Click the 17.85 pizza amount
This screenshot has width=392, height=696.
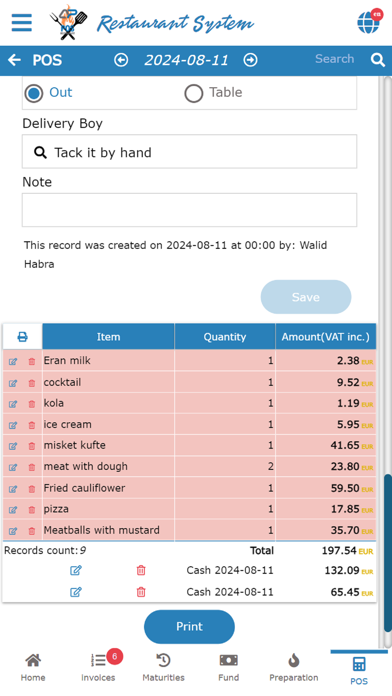pos(345,509)
